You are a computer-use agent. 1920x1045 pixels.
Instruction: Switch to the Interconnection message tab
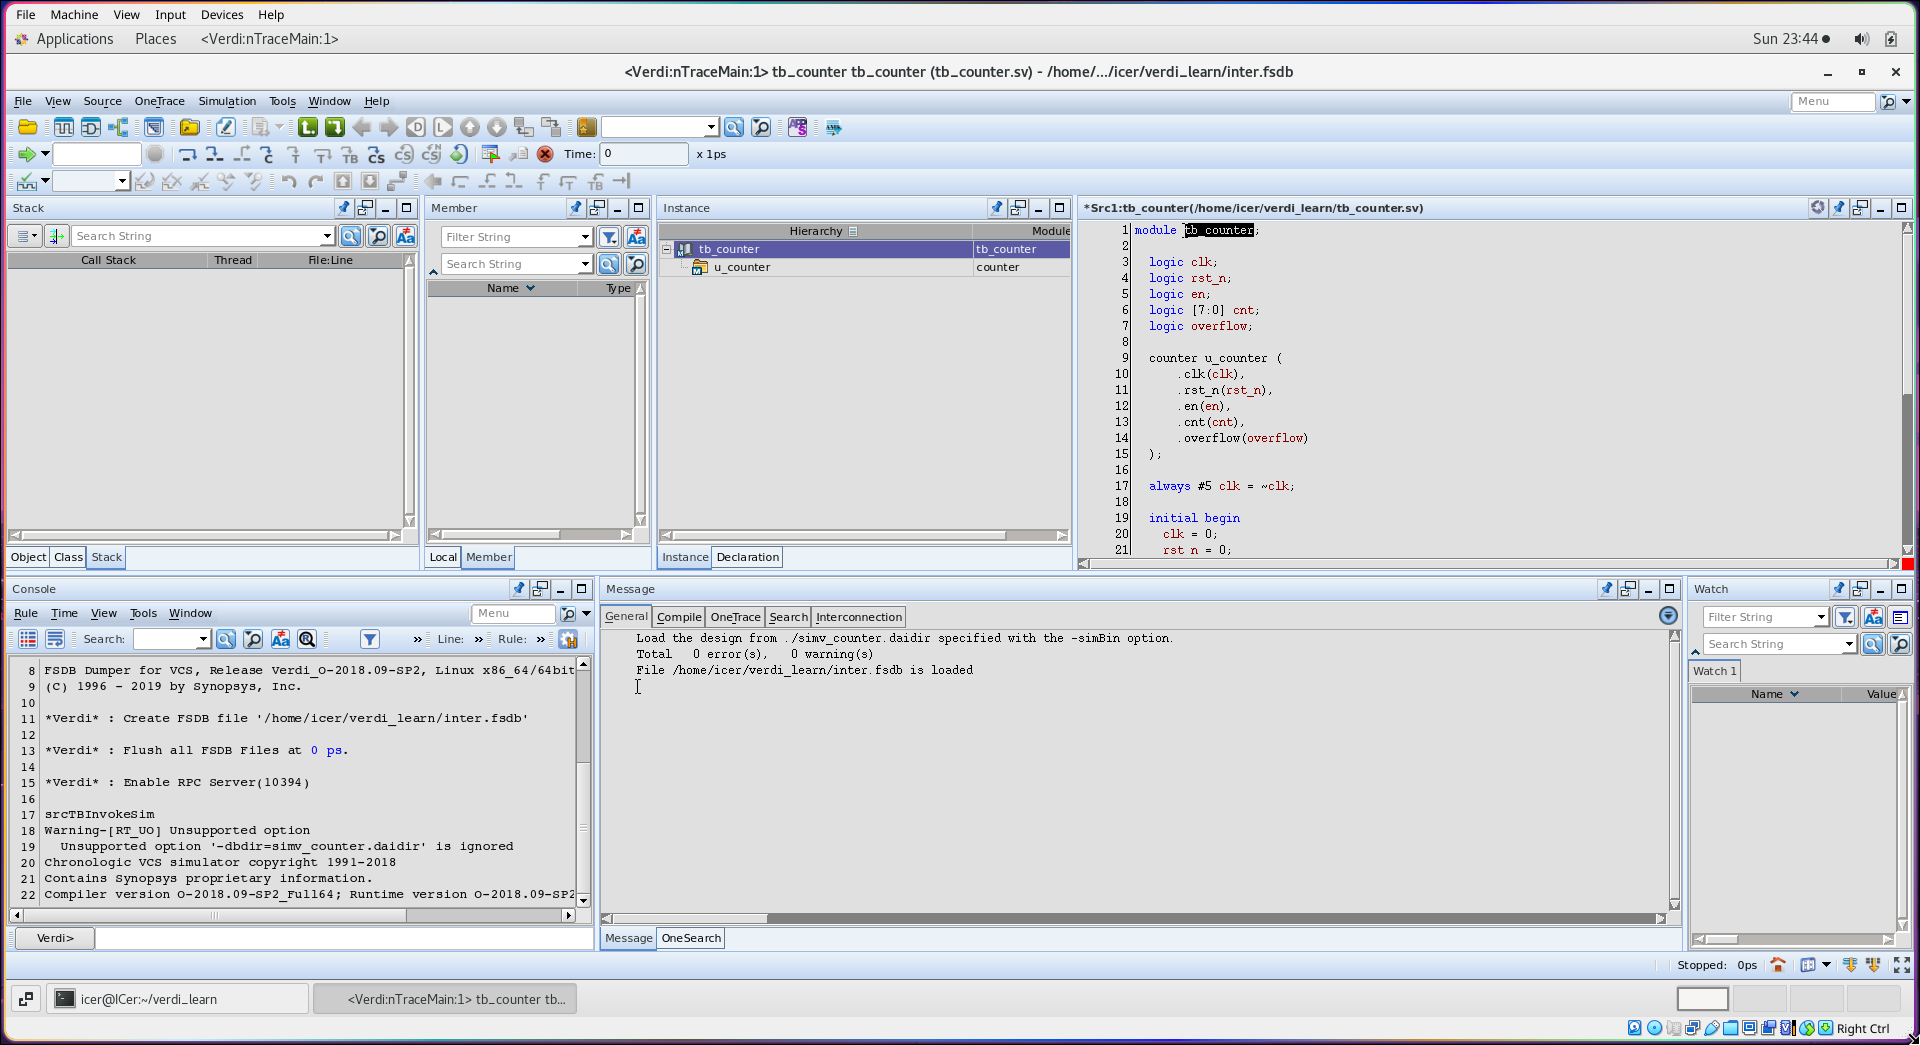[859, 617]
